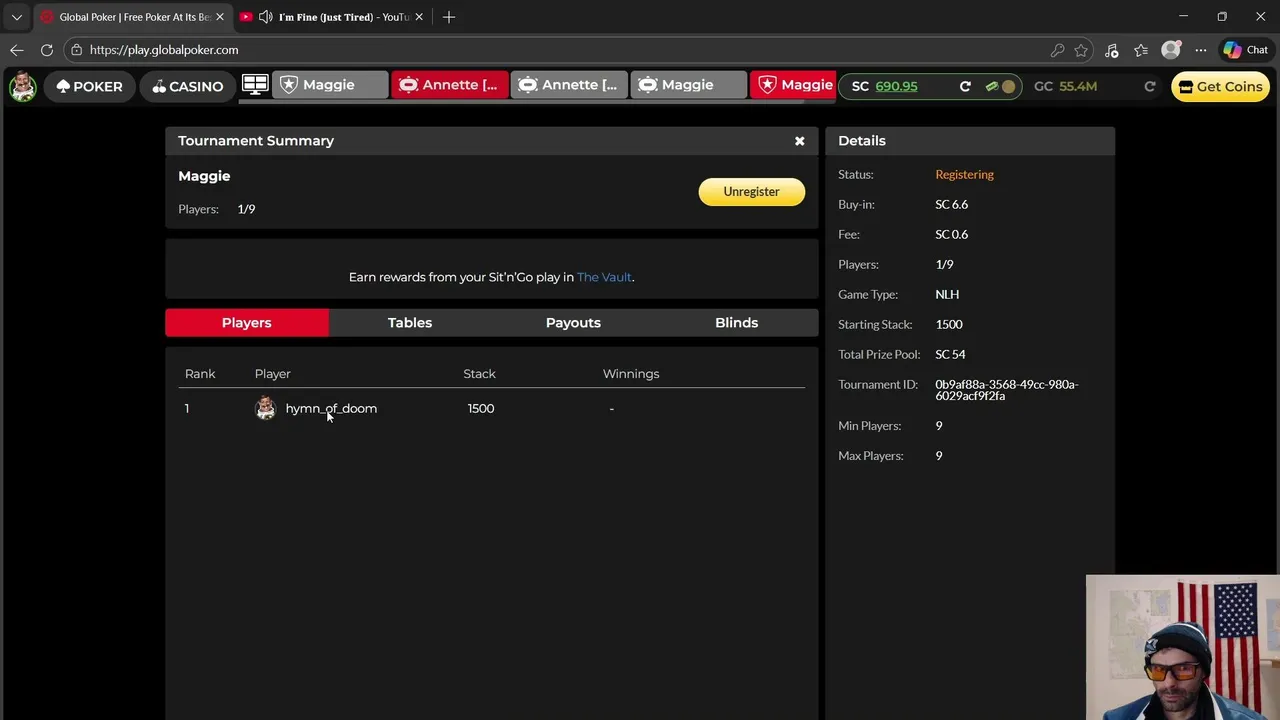Select the Tables tab
Viewport: 1280px width, 720px height.
coord(410,322)
